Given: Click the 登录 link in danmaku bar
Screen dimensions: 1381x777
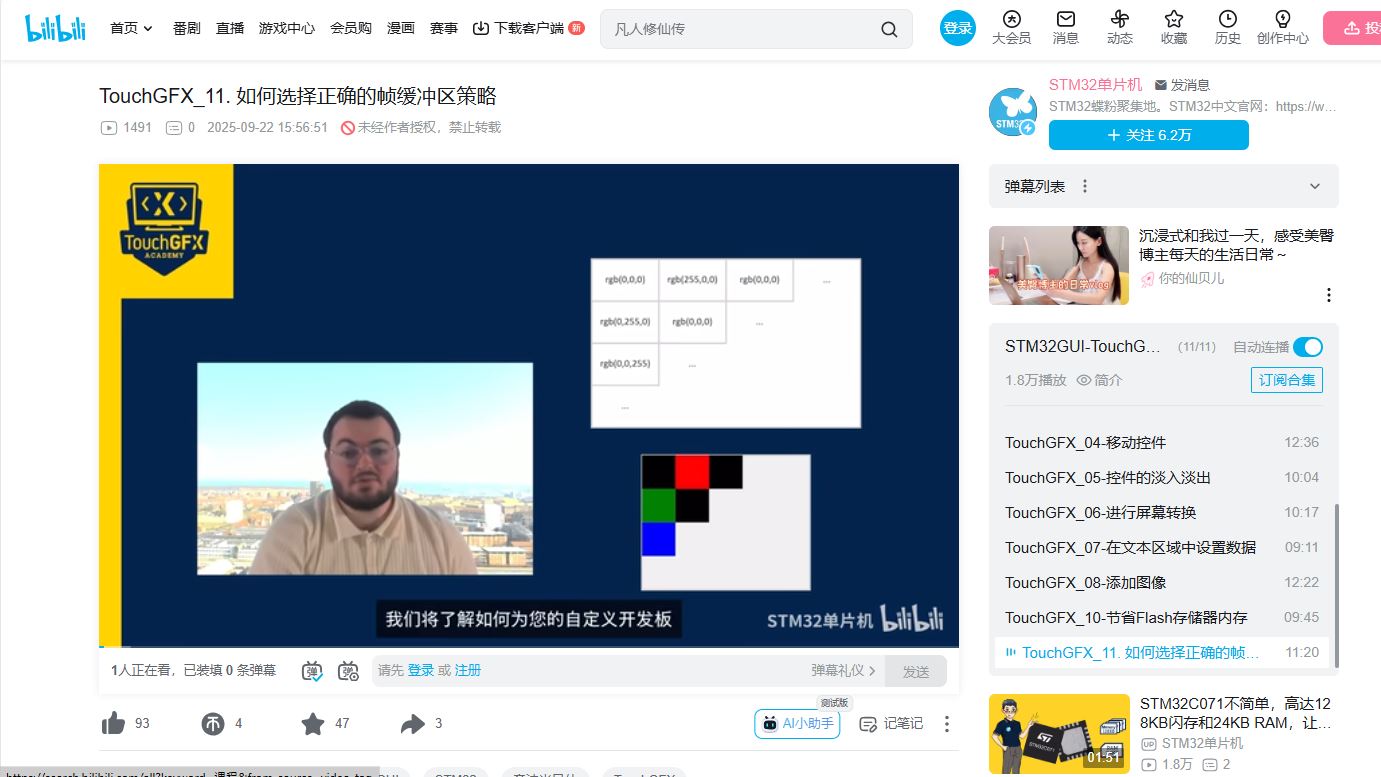Looking at the screenshot, I should tap(421, 670).
